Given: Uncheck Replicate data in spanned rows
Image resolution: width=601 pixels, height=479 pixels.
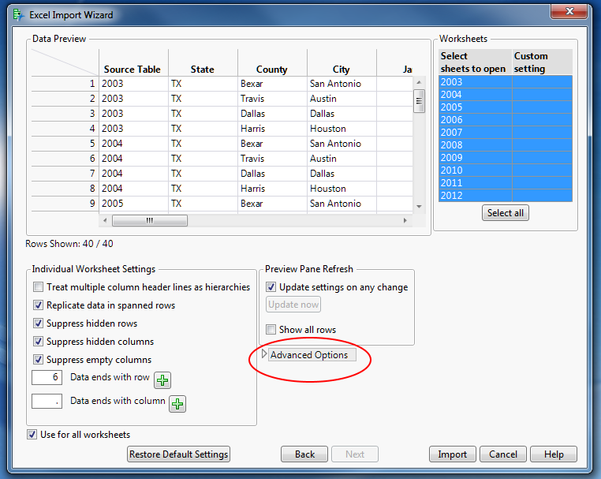Looking at the screenshot, I should [x=38, y=305].
